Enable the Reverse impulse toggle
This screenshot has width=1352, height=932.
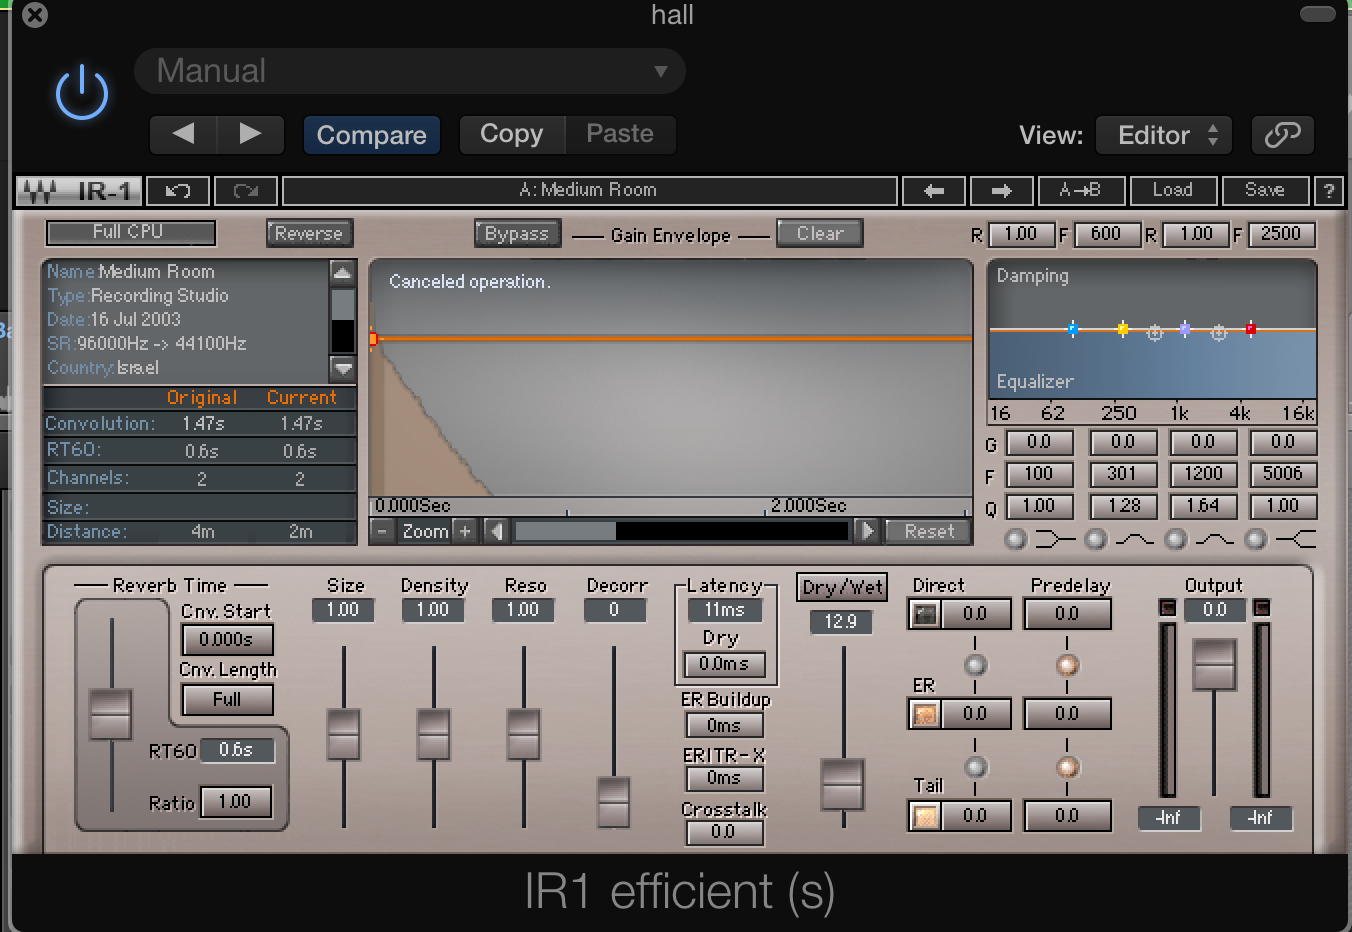309,233
